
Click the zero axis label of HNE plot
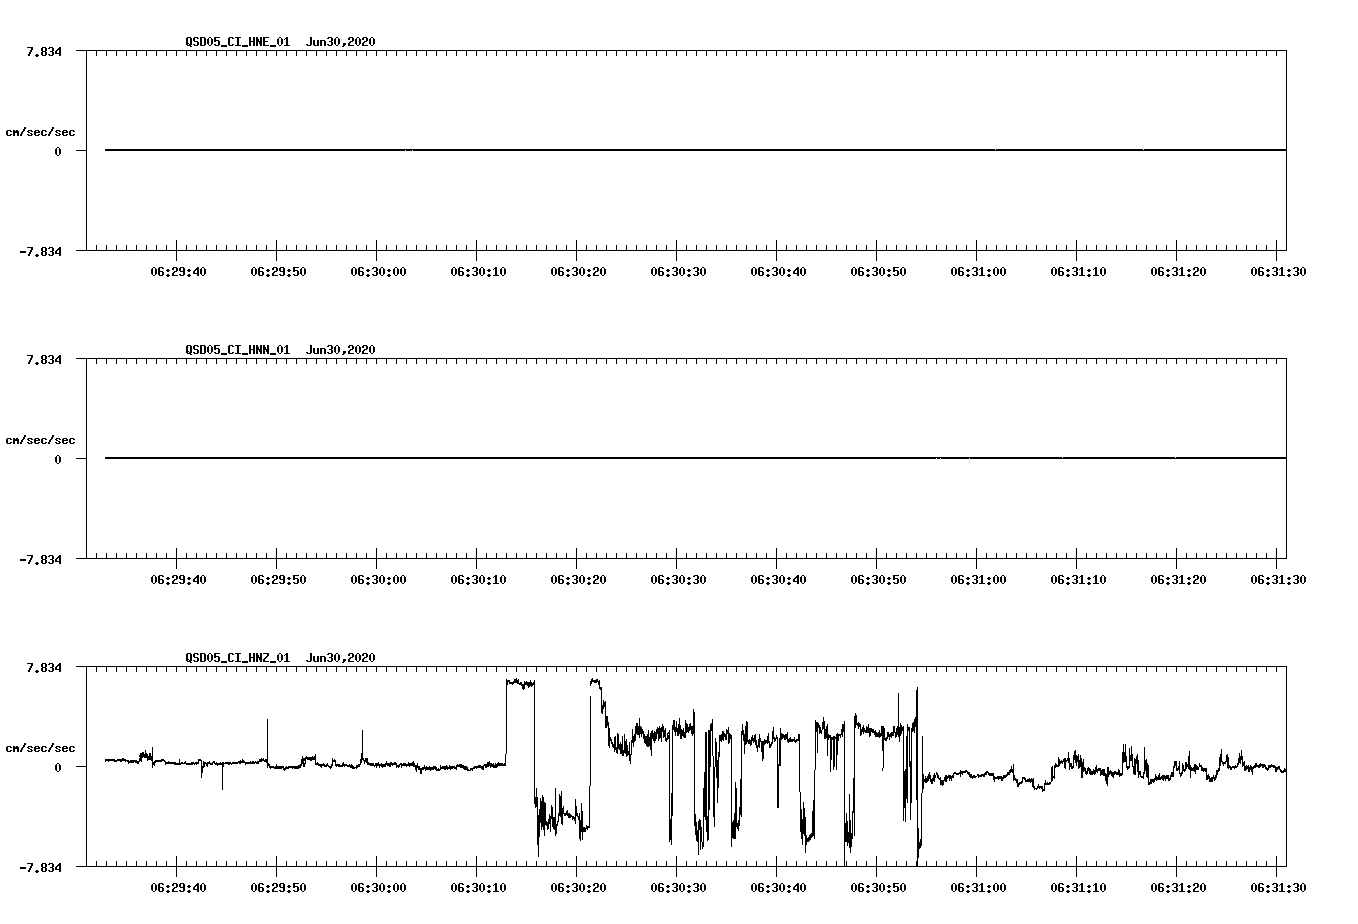(58, 151)
